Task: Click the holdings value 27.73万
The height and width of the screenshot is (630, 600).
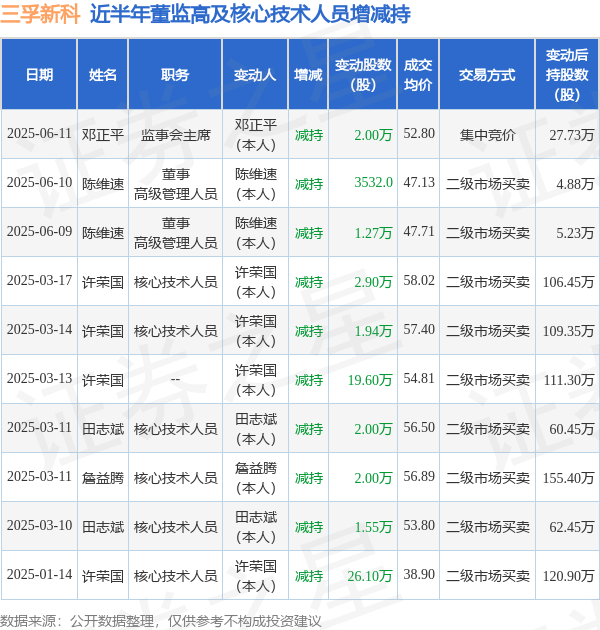Action: tap(571, 135)
